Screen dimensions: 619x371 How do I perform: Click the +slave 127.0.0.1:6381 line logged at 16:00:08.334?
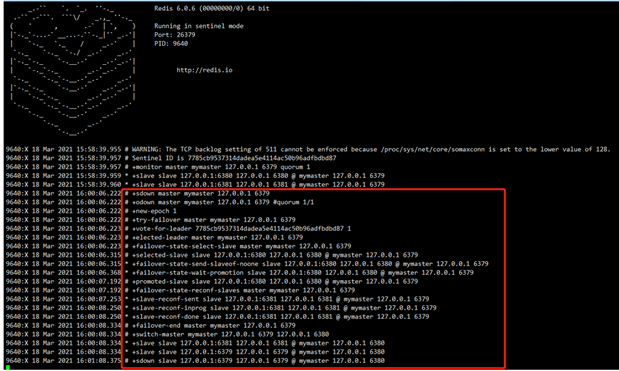(x=195, y=343)
